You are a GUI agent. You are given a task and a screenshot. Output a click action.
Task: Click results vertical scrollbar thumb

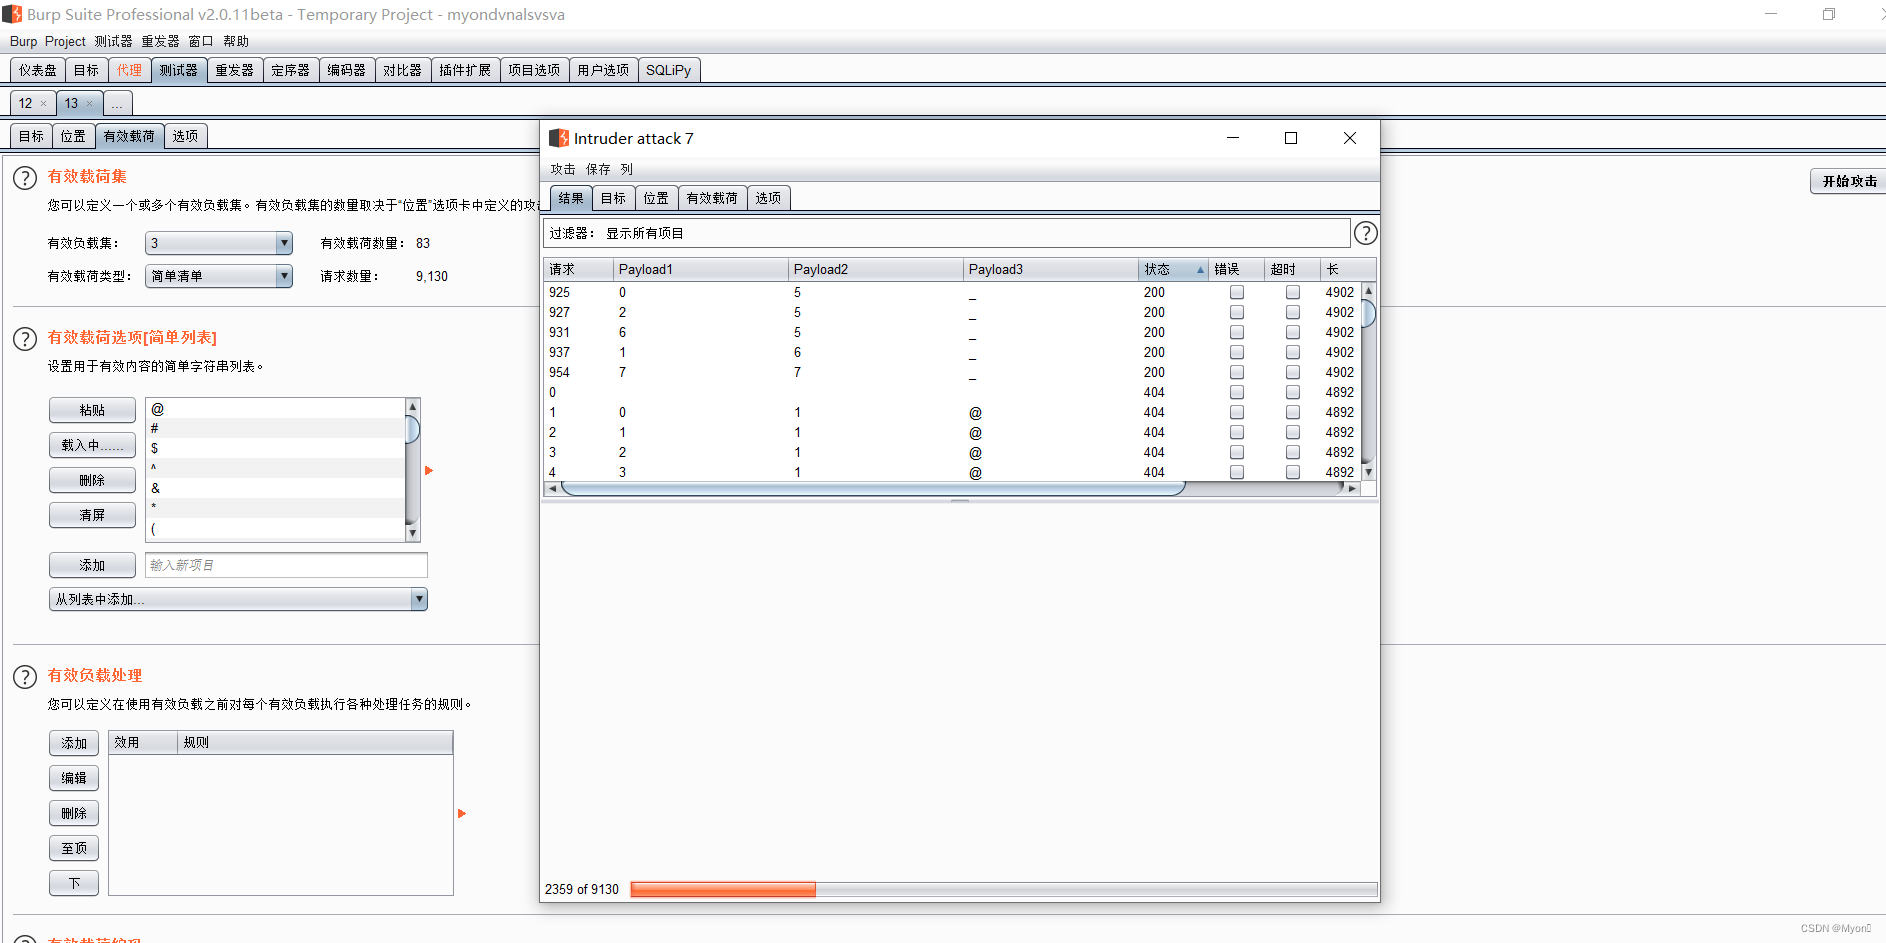pos(1368,312)
